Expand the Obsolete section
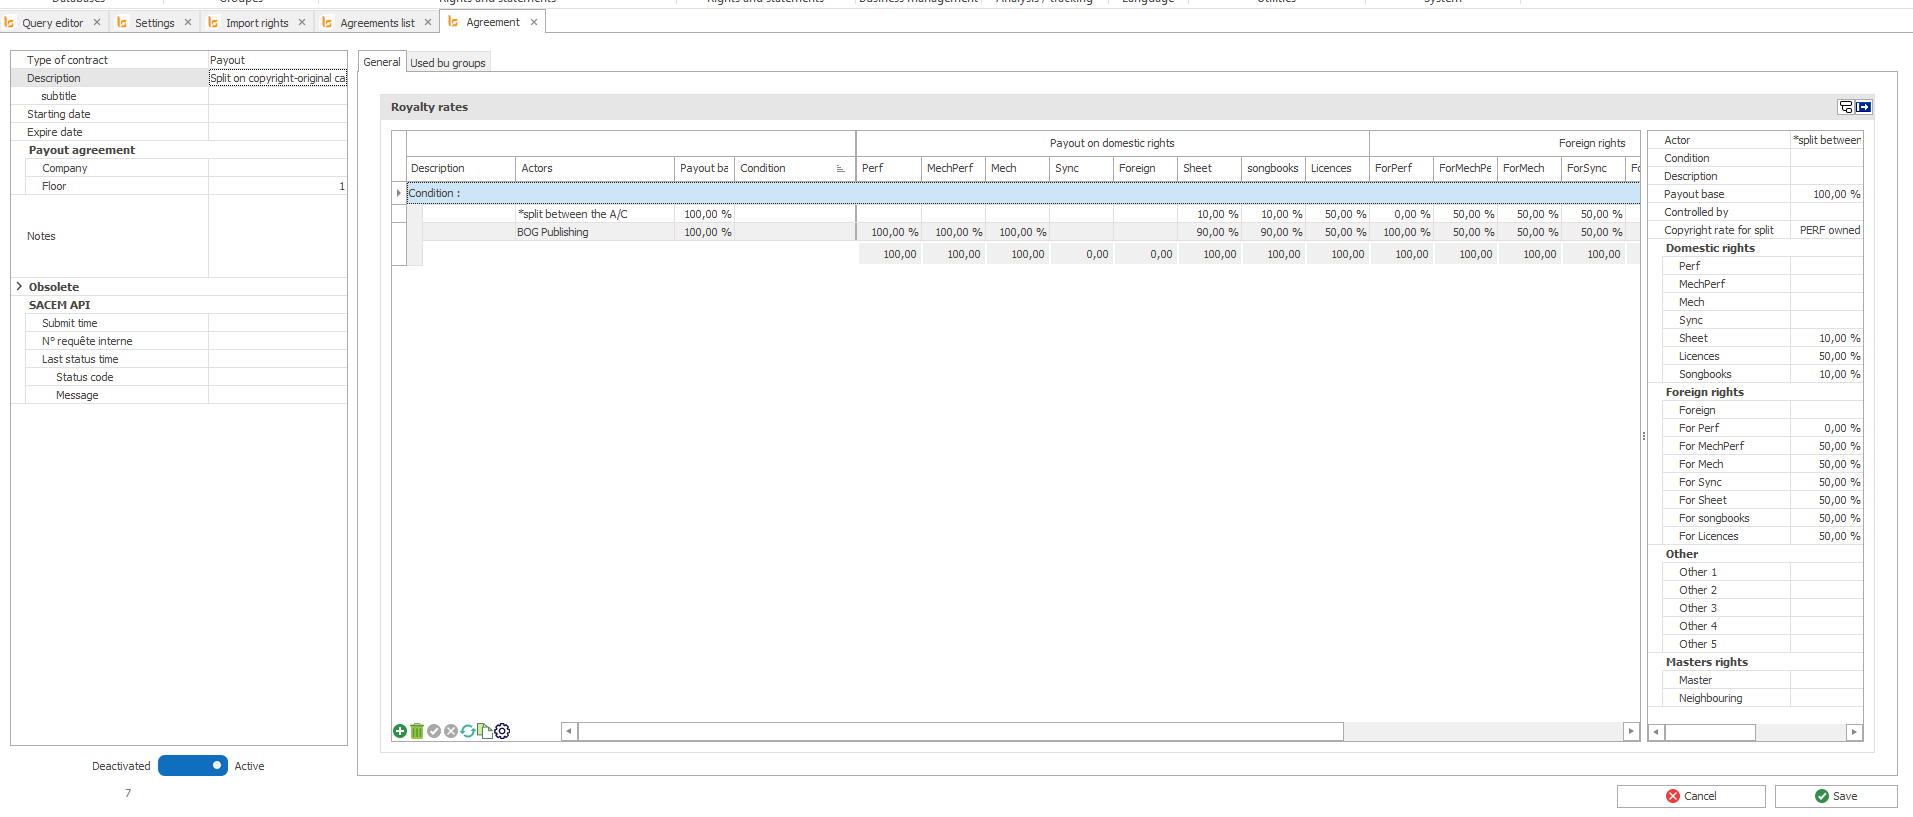The height and width of the screenshot is (817, 1913). (x=19, y=287)
